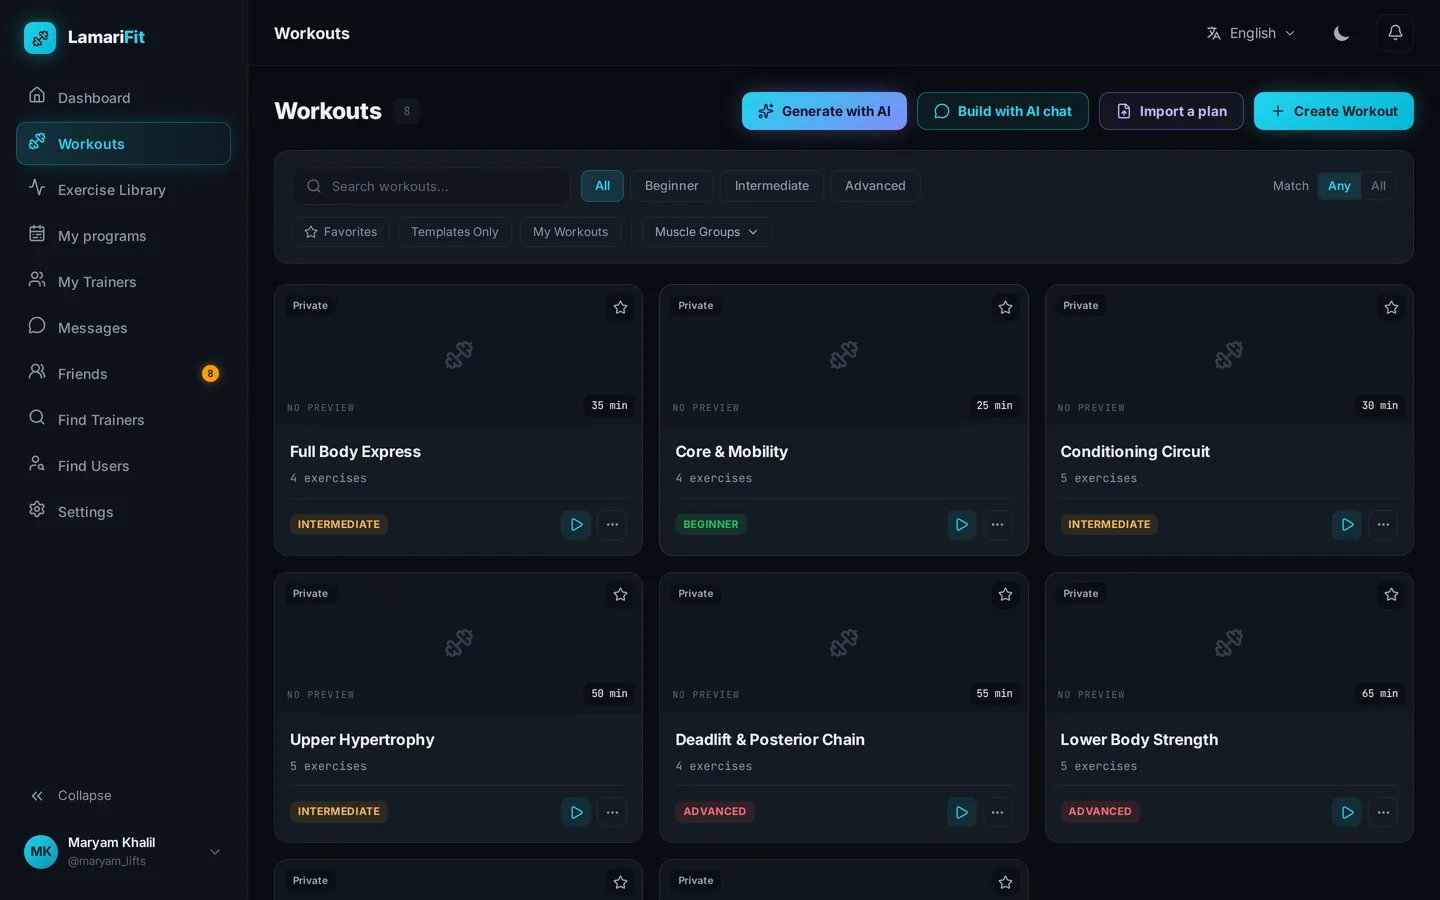Viewport: 1440px width, 900px height.
Task: Open Find Trainers page
Action: point(124,420)
